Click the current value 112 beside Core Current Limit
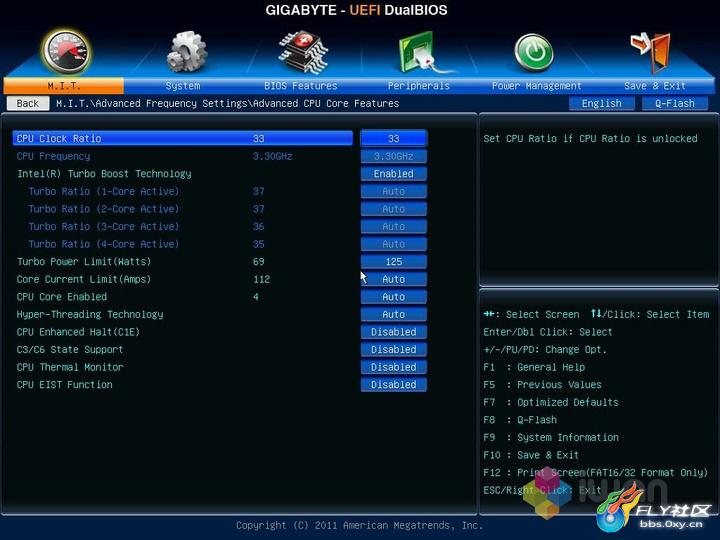The height and width of the screenshot is (540, 720). click(261, 279)
